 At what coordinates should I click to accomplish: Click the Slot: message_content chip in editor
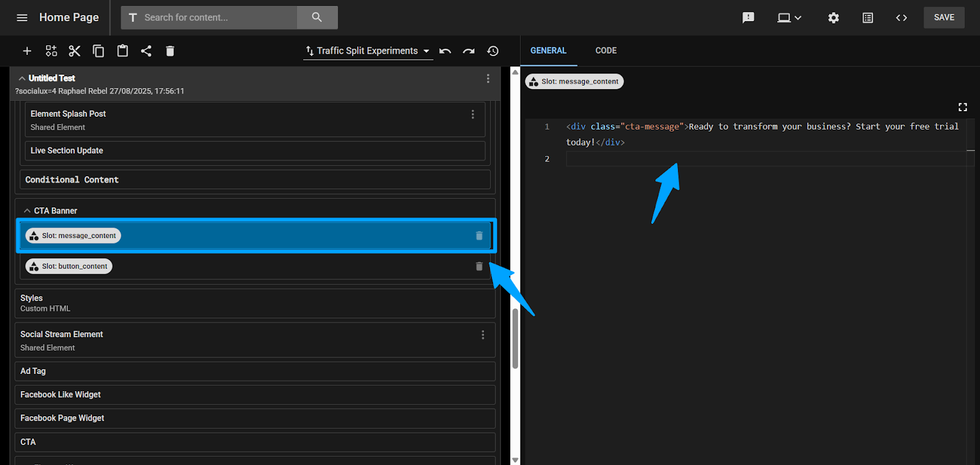pyautogui.click(x=574, y=81)
